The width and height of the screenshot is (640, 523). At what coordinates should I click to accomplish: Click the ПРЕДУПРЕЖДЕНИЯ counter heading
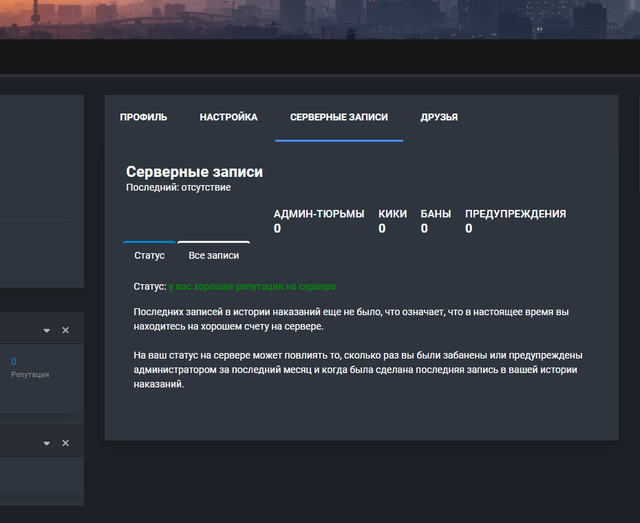point(516,214)
